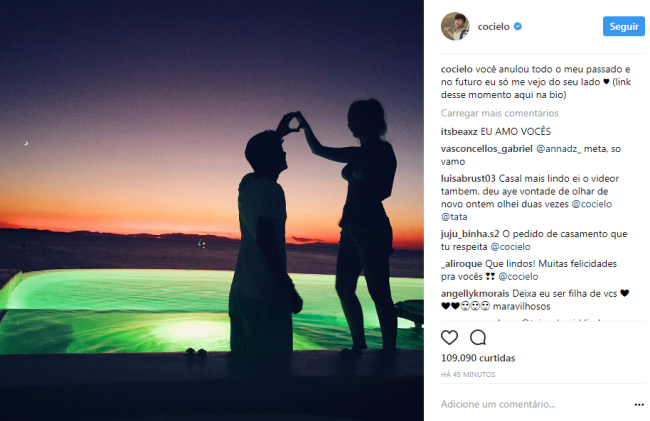Expand Carregar mais comentários
The height and width of the screenshot is (421, 650).
pos(500,113)
